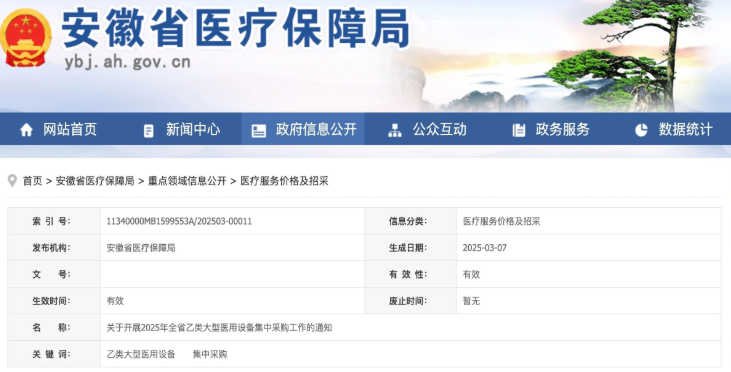Click the location pin icon in breadcrumb
This screenshot has height=372, width=731.
tap(13, 181)
